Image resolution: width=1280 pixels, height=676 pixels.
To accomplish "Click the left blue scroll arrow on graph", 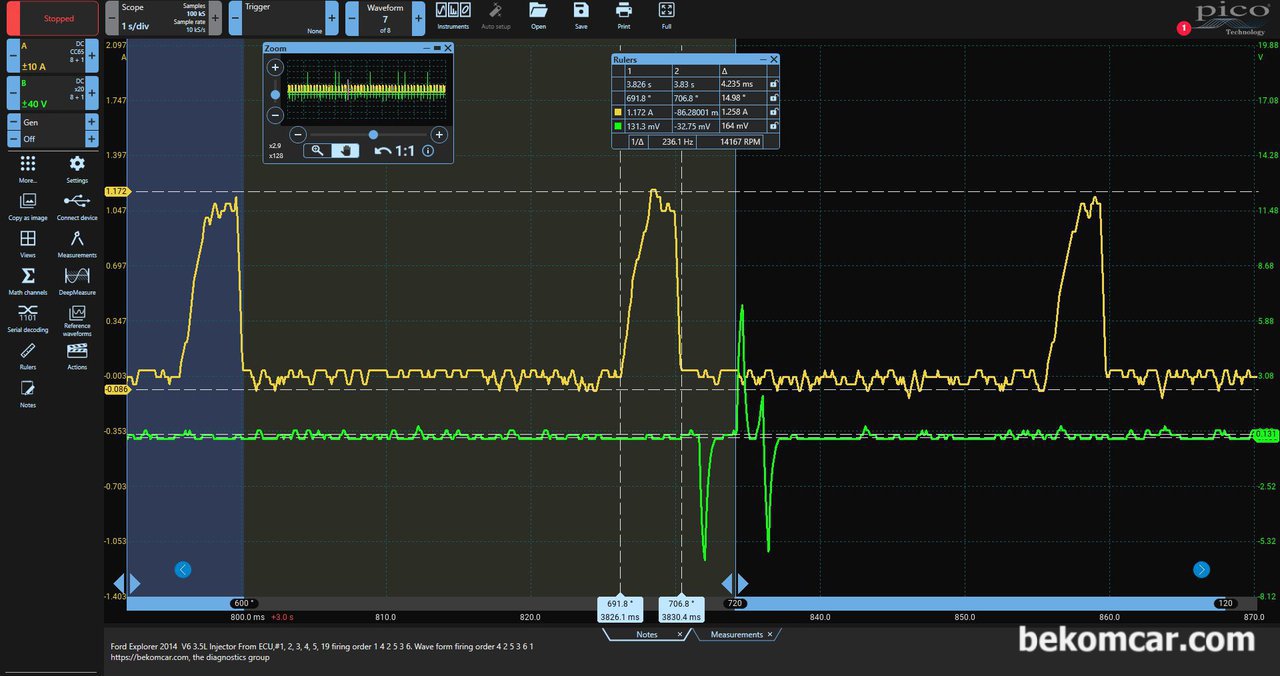I will pyautogui.click(x=182, y=569).
